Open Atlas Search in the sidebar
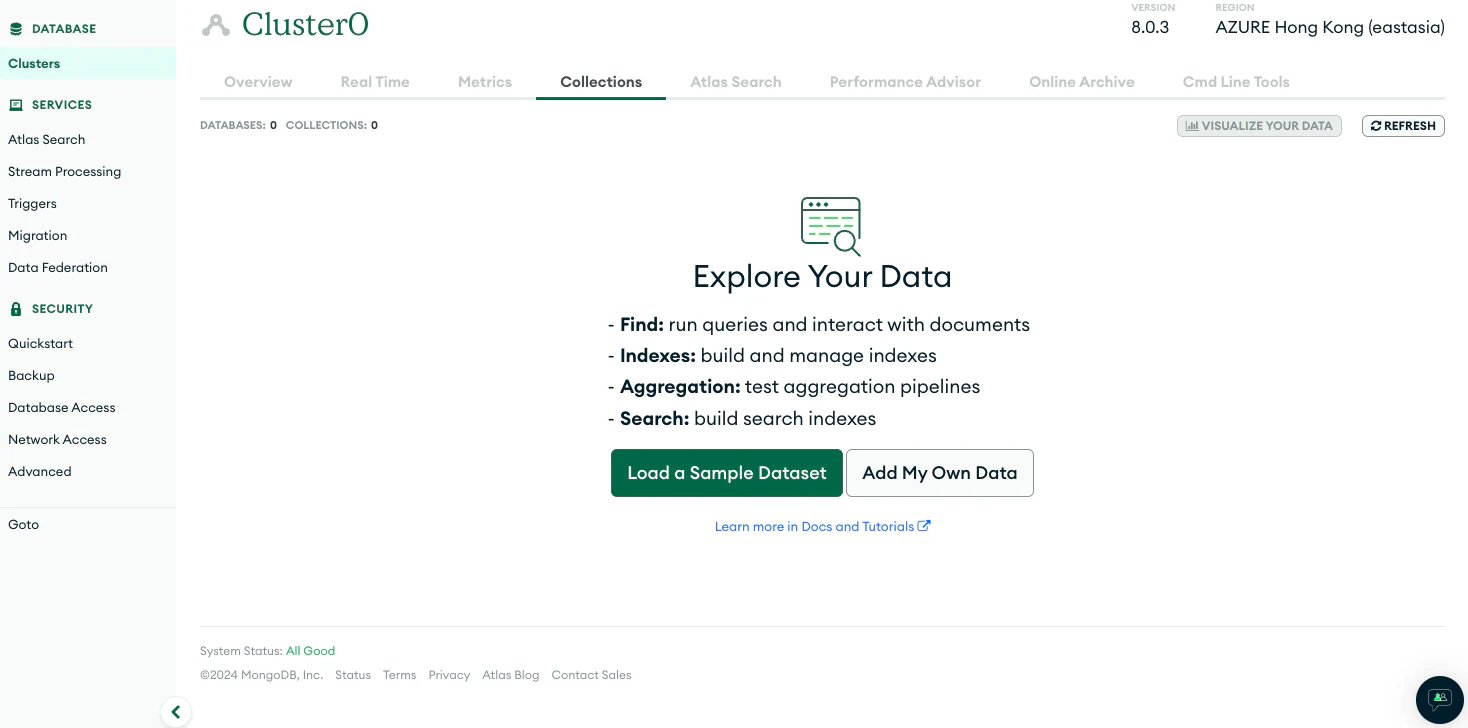The width and height of the screenshot is (1468, 728). click(47, 140)
